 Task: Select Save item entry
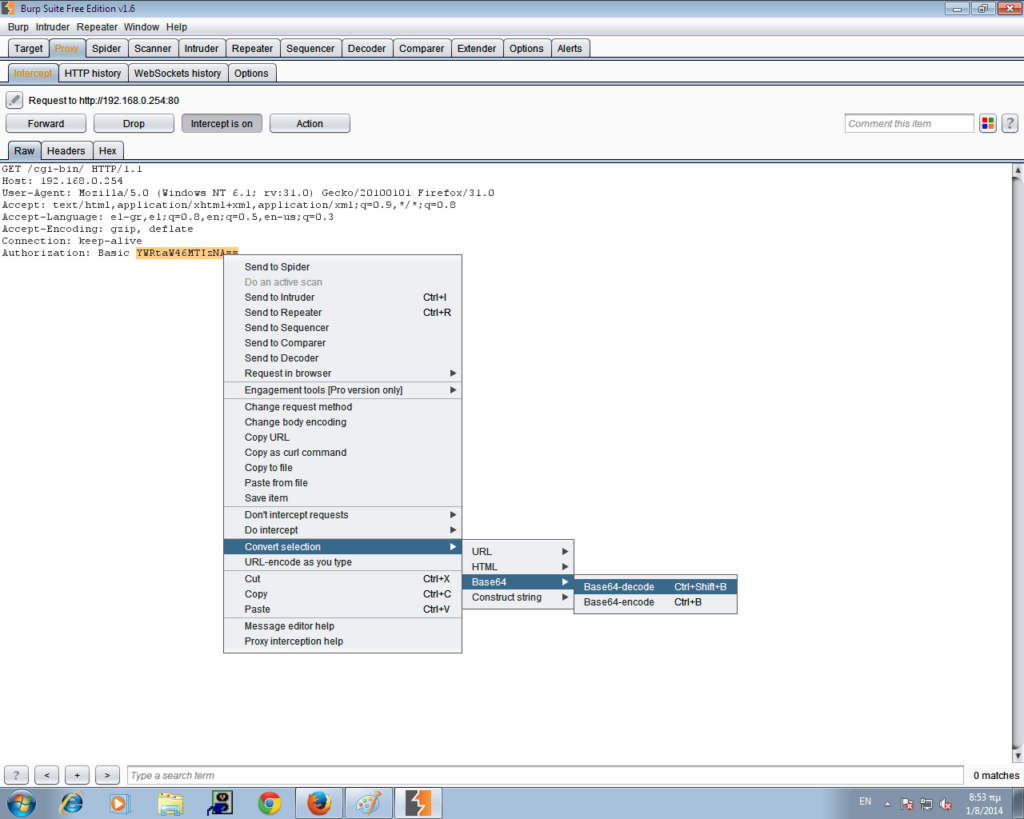342,498
